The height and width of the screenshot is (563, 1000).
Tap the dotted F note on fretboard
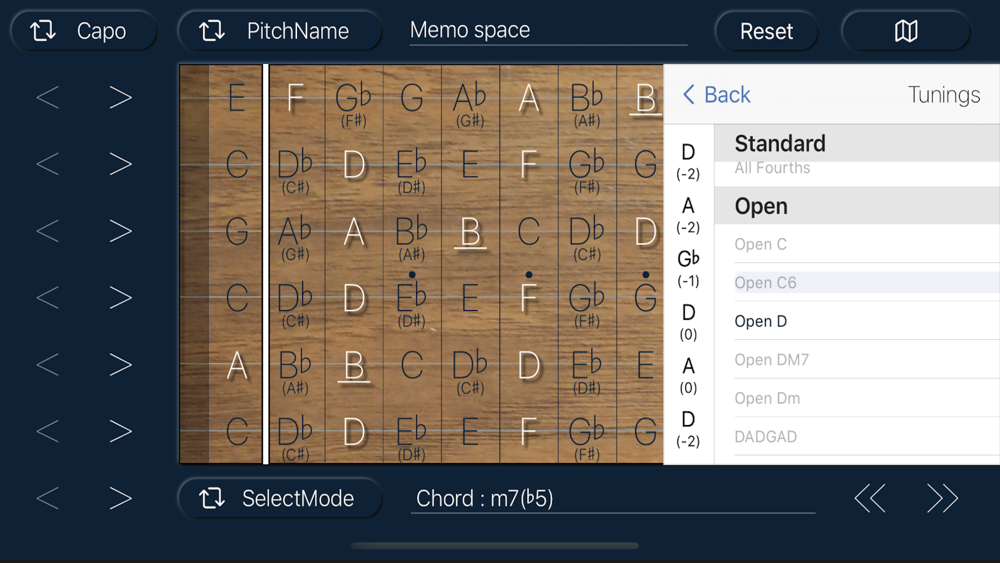pos(528,294)
